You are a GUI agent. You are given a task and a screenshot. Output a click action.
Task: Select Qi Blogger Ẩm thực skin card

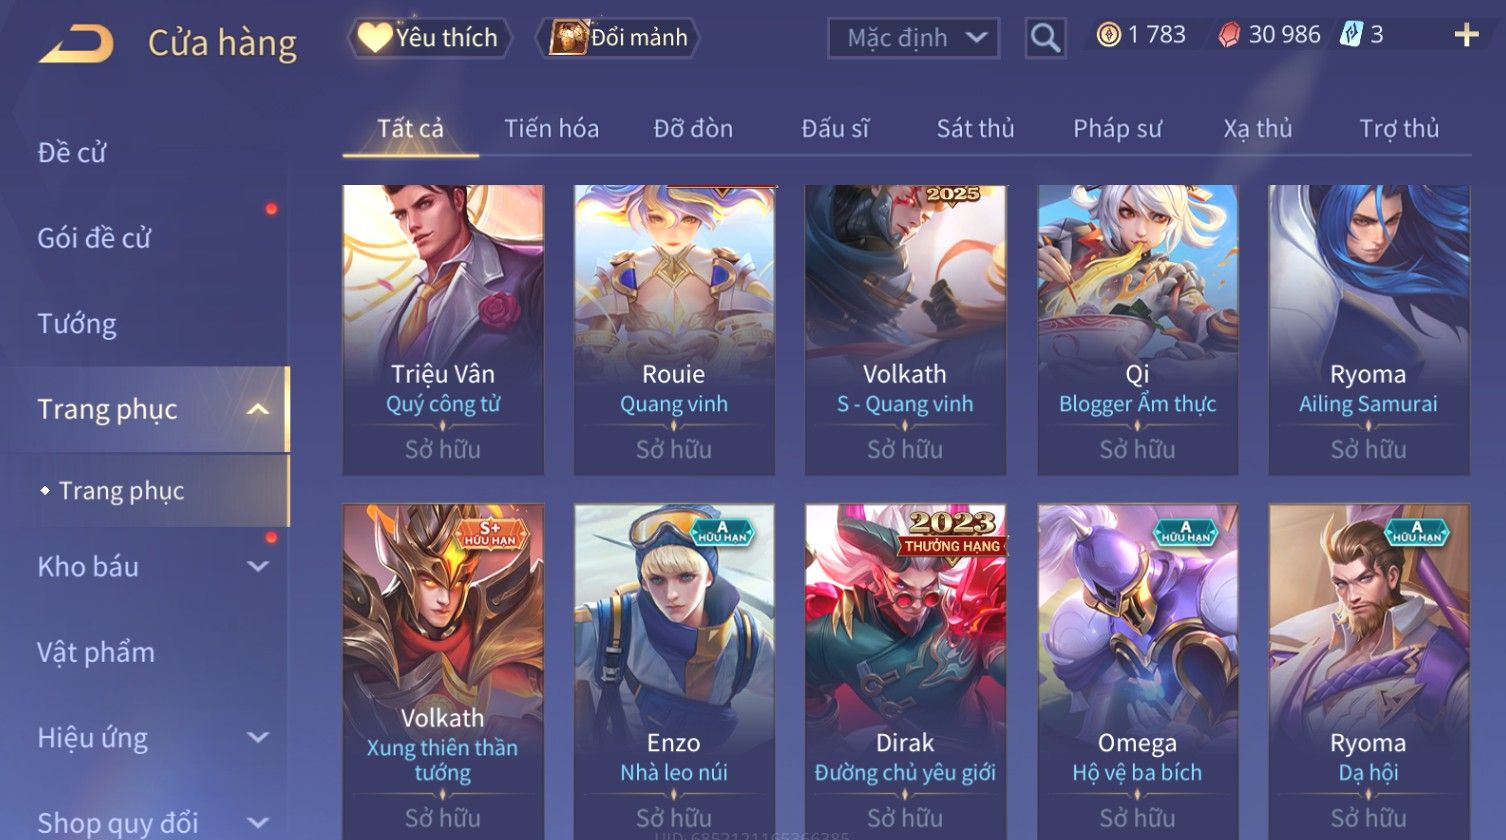pyautogui.click(x=1137, y=330)
